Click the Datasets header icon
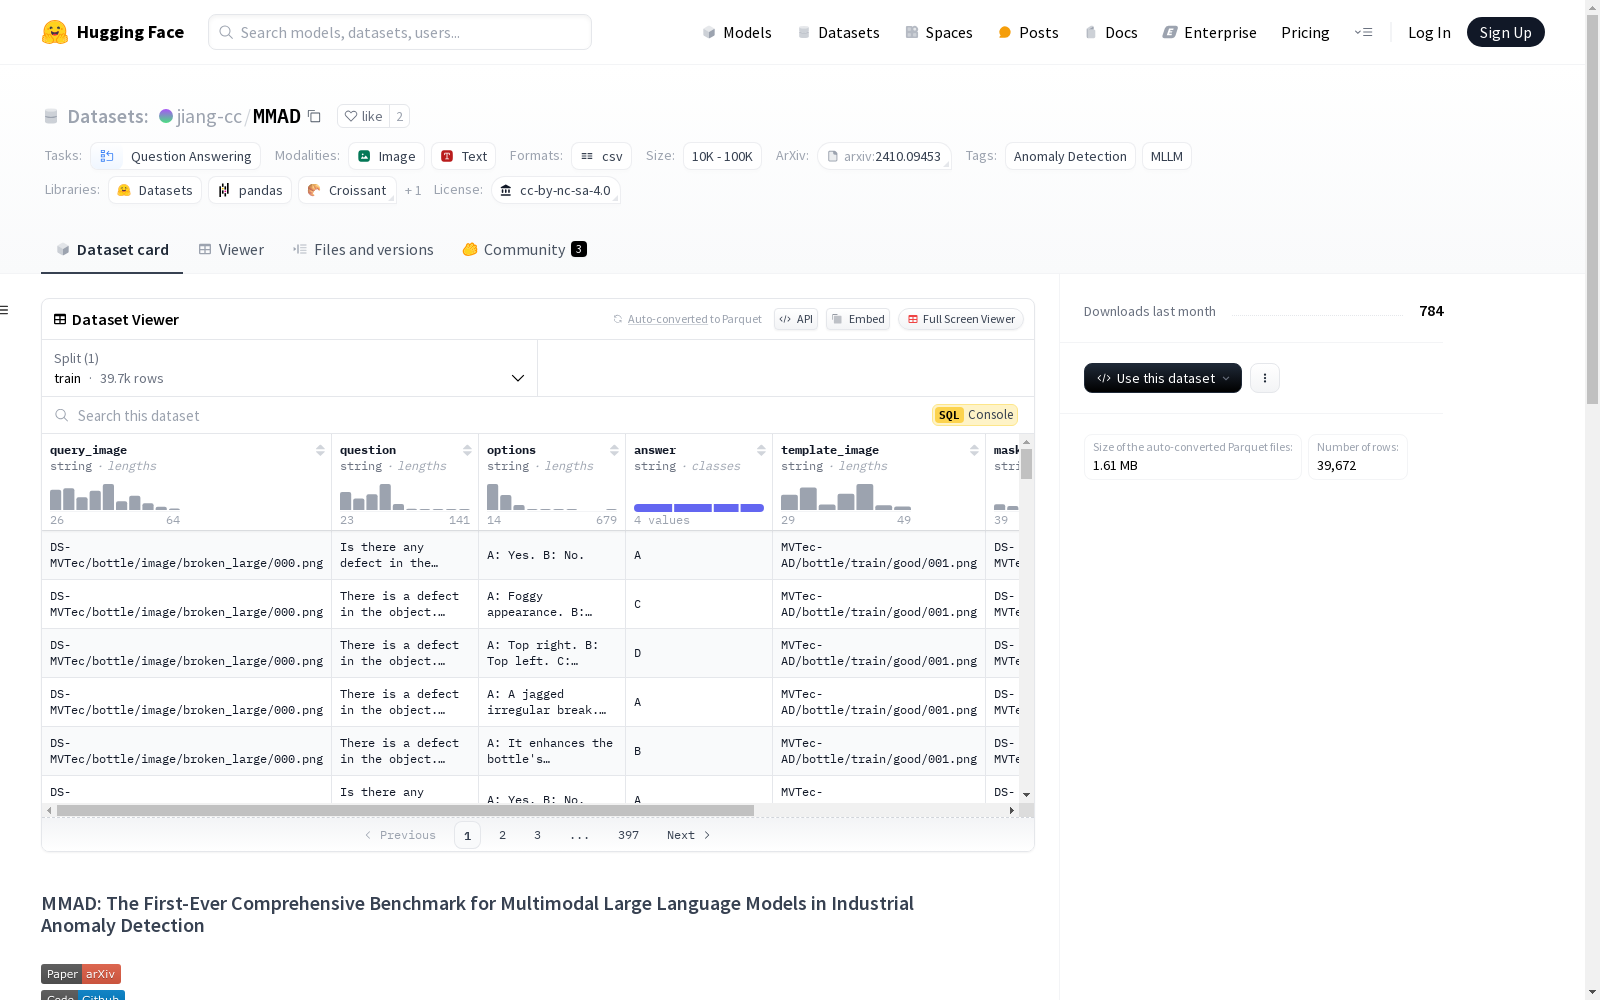This screenshot has height=1000, width=1600. pyautogui.click(x=51, y=117)
